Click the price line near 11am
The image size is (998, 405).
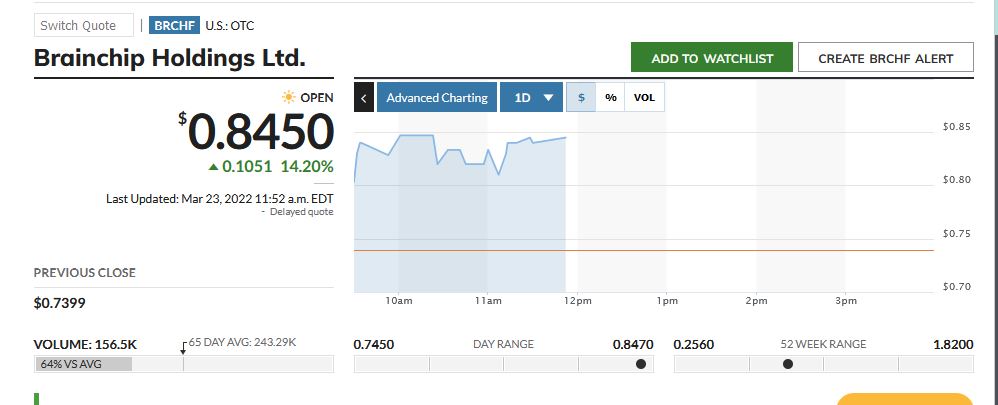point(486,157)
